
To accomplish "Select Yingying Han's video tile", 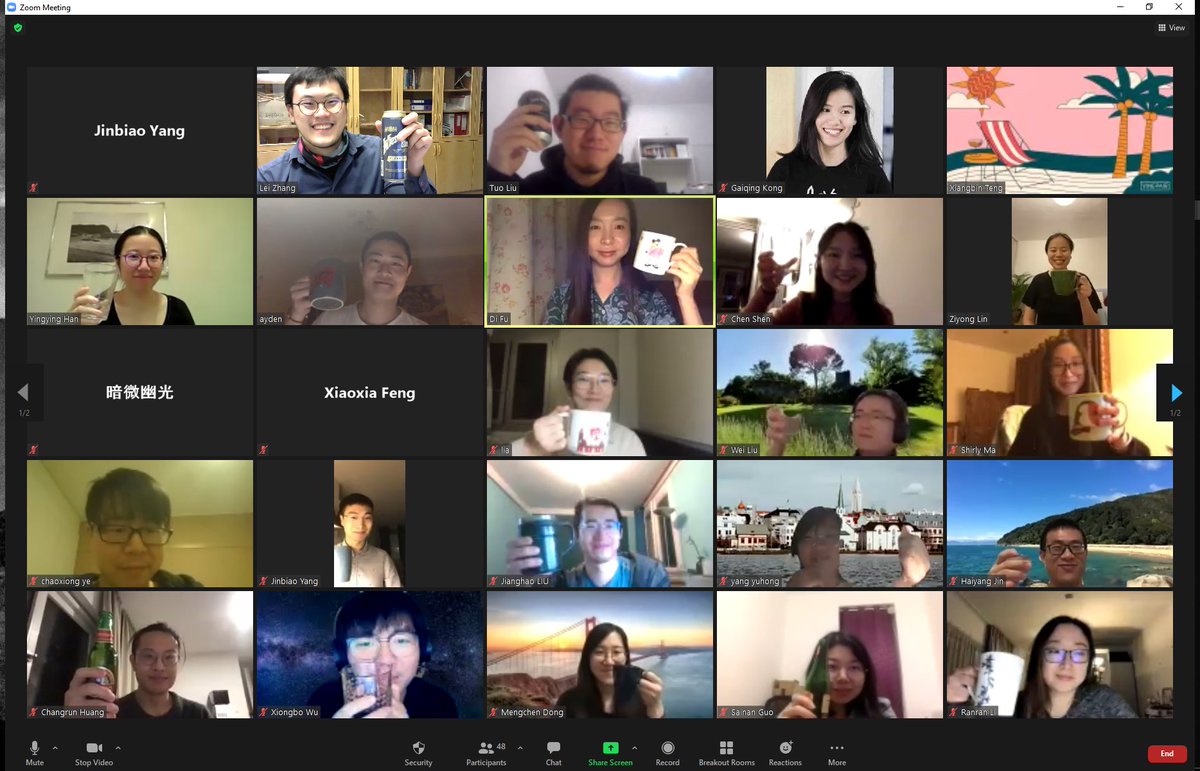I will [x=140, y=261].
